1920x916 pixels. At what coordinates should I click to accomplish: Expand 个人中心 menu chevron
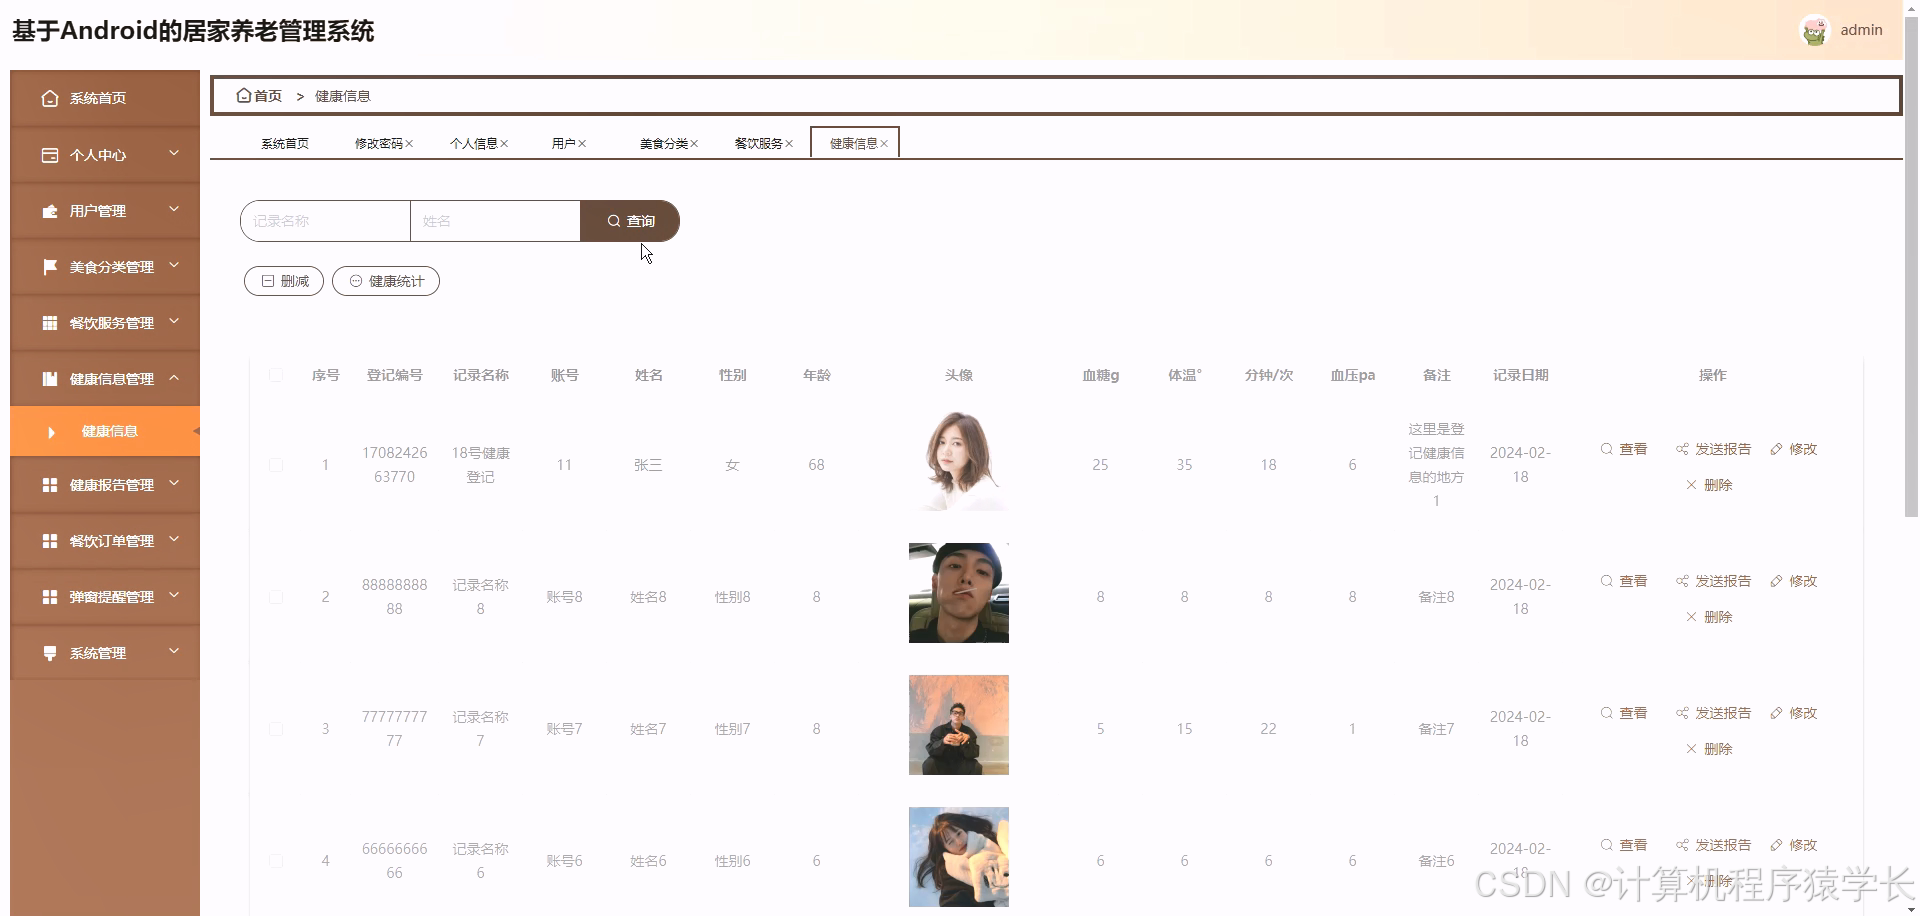[x=174, y=154]
